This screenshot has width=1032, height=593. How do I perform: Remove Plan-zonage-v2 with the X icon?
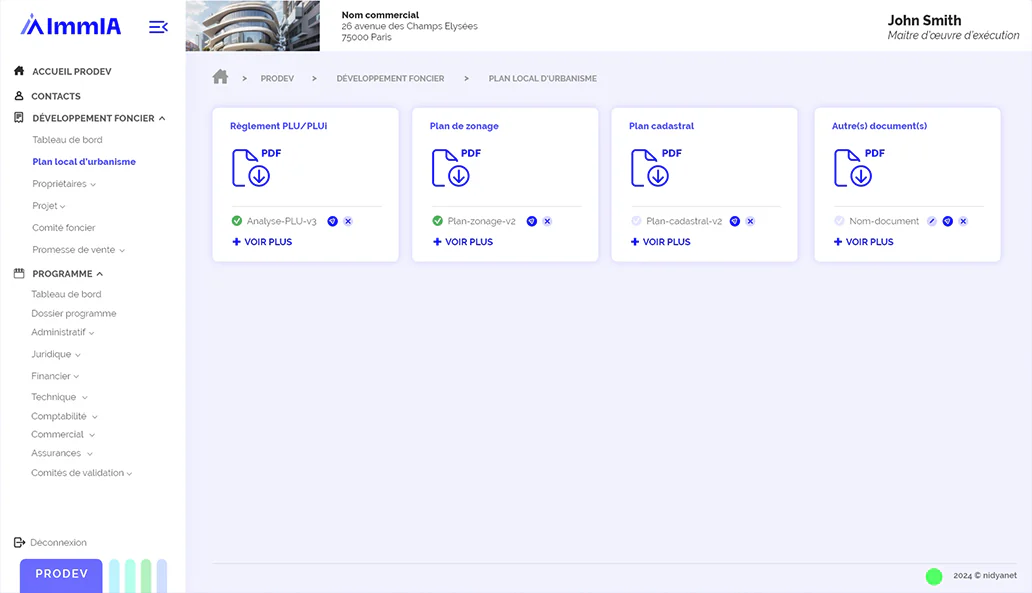548,221
